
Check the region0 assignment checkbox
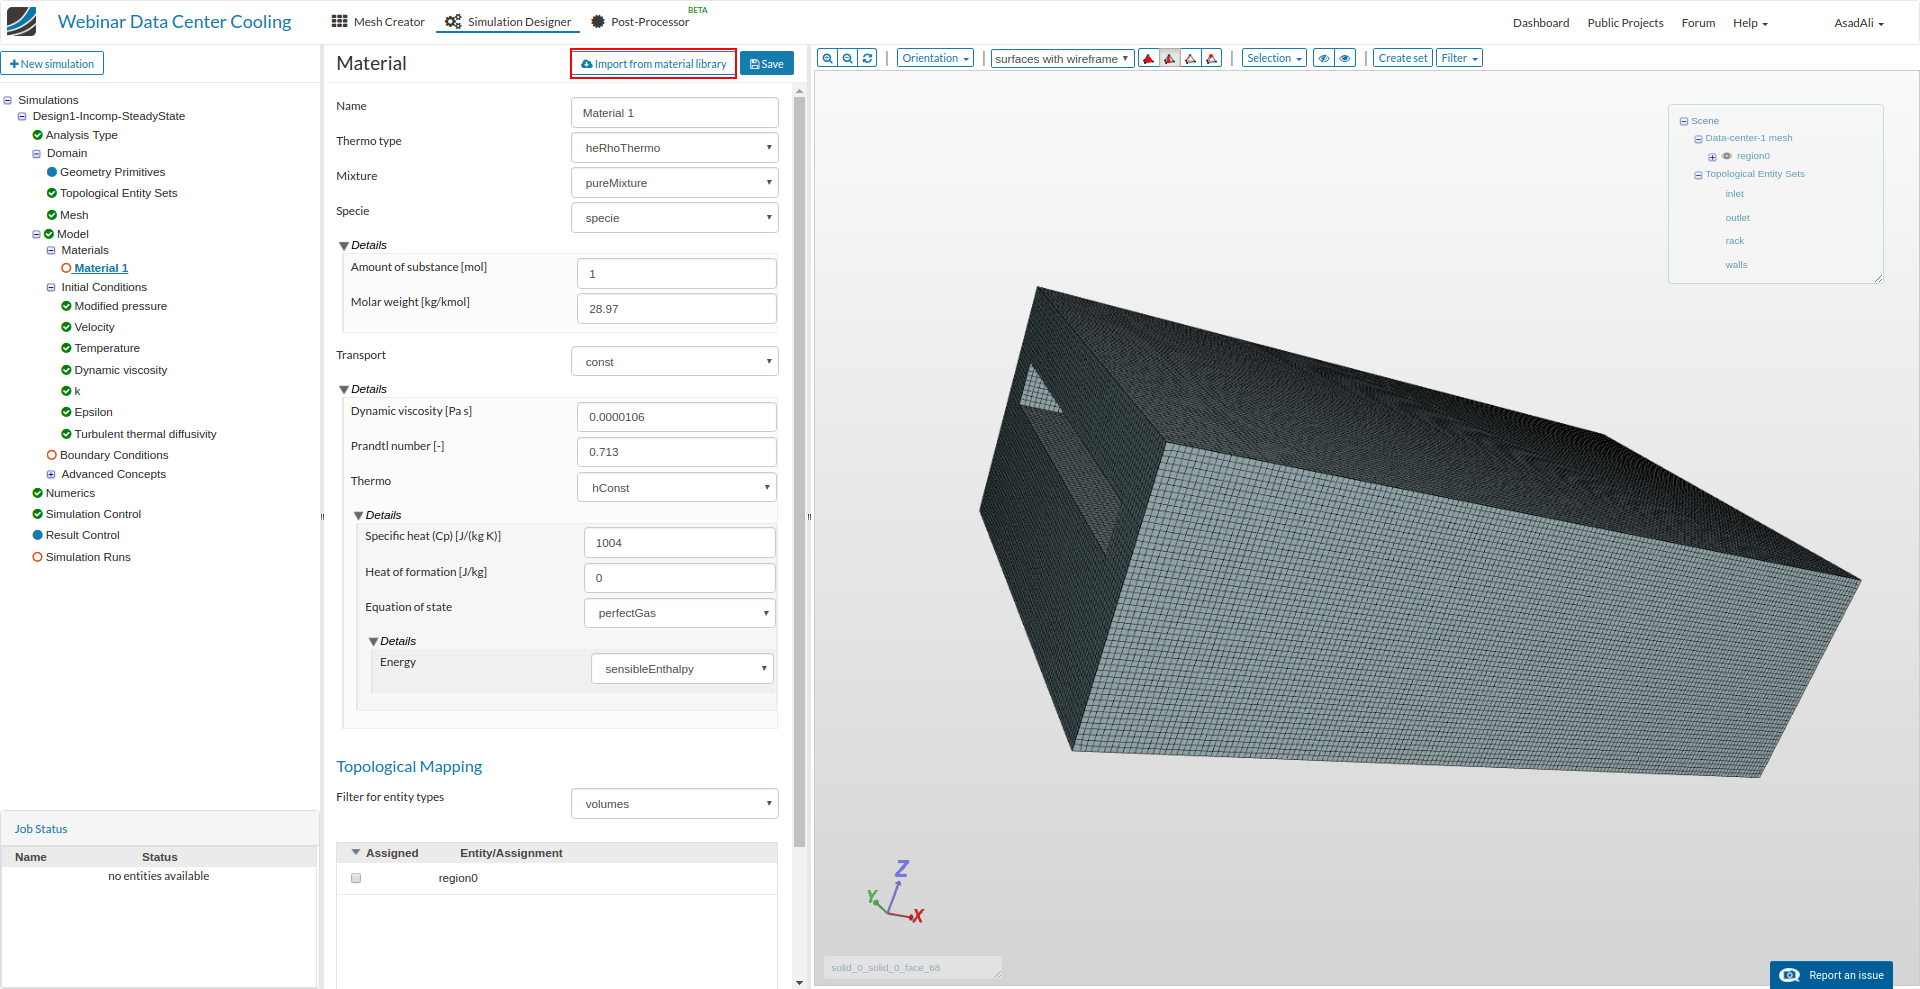click(x=356, y=878)
